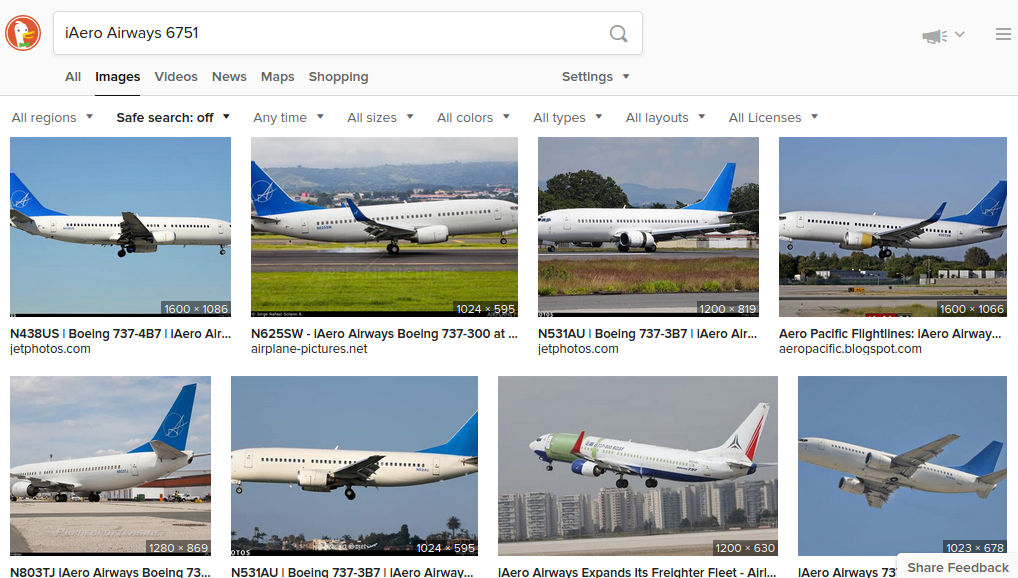Open the Maps tab
The height and width of the screenshot is (578, 1018).
click(x=277, y=77)
